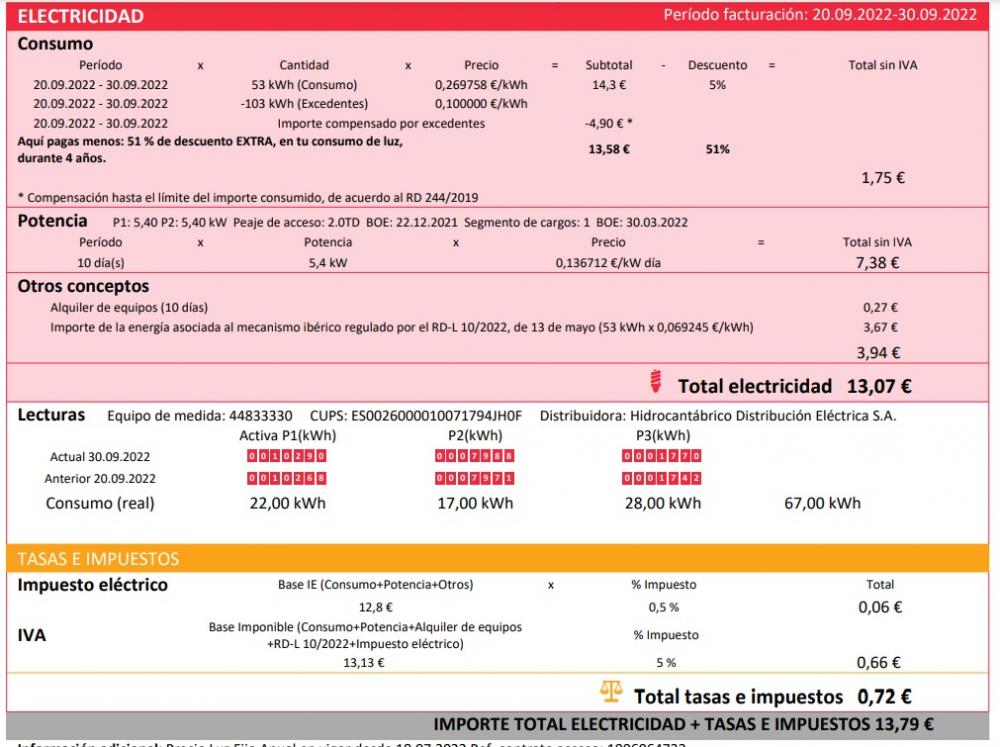Click the 0,5 % tax rate
This screenshot has width=1000, height=747.
tap(664, 607)
